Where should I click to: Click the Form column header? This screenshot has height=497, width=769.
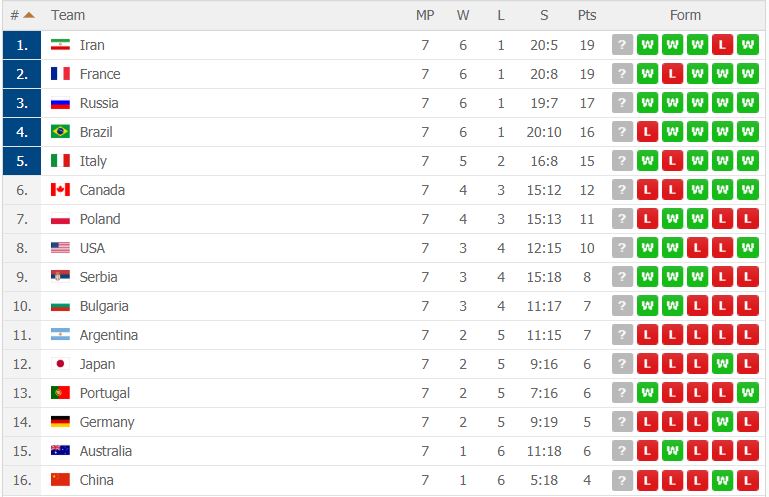(685, 15)
